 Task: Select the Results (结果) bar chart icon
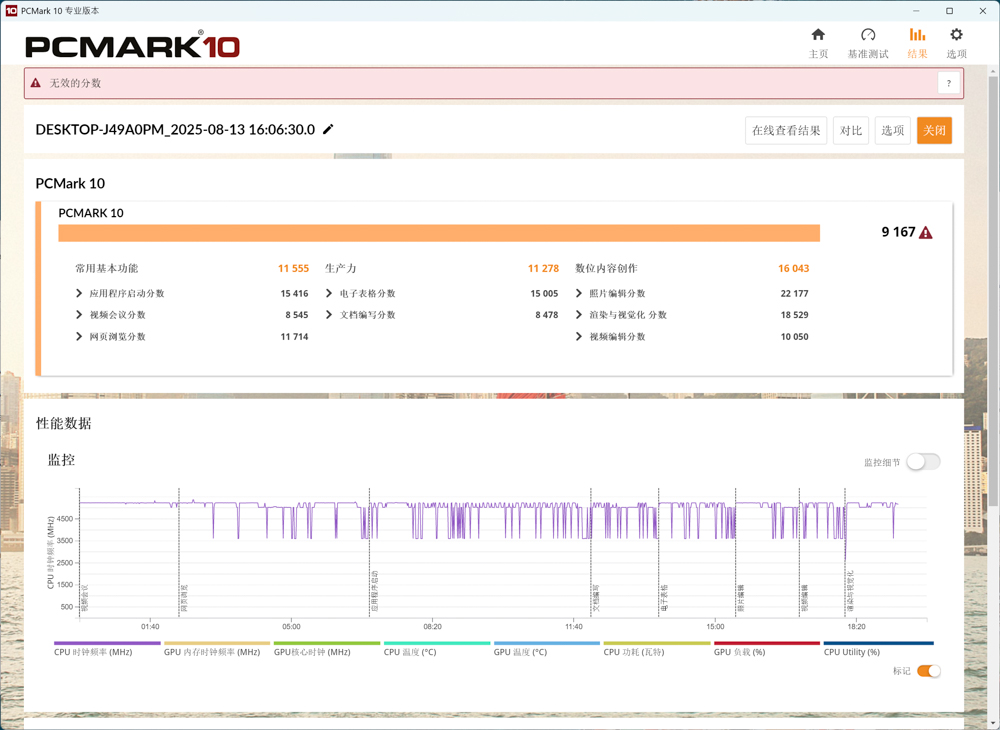(x=917, y=36)
